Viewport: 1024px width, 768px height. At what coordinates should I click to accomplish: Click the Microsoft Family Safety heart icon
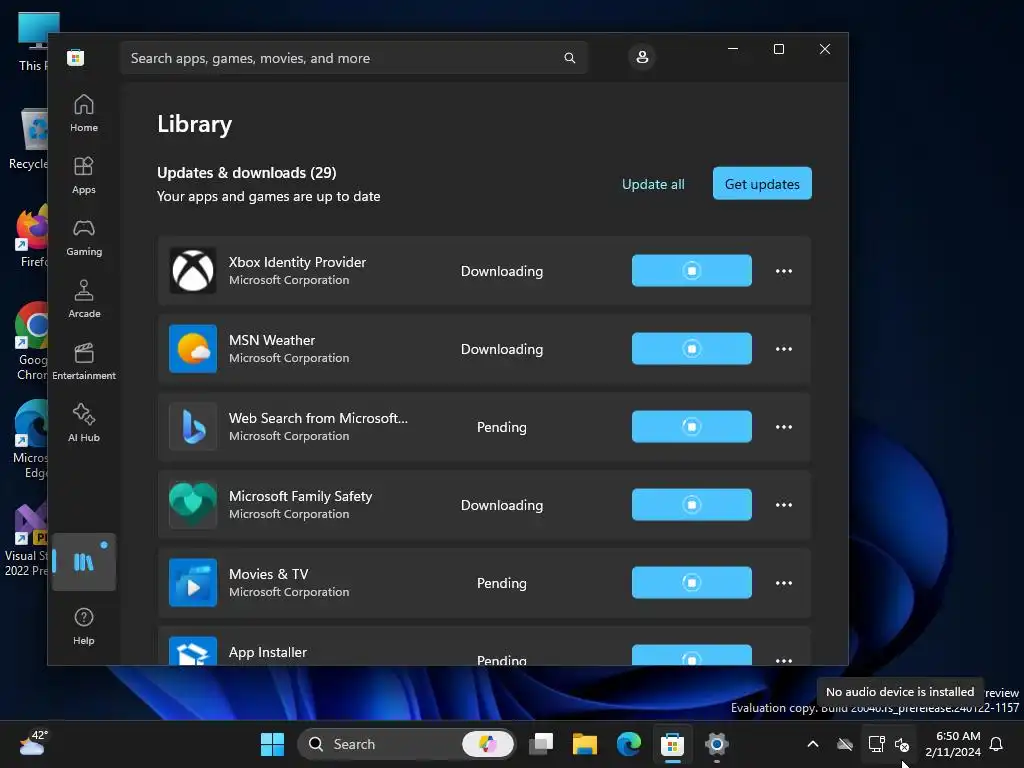coord(193,504)
